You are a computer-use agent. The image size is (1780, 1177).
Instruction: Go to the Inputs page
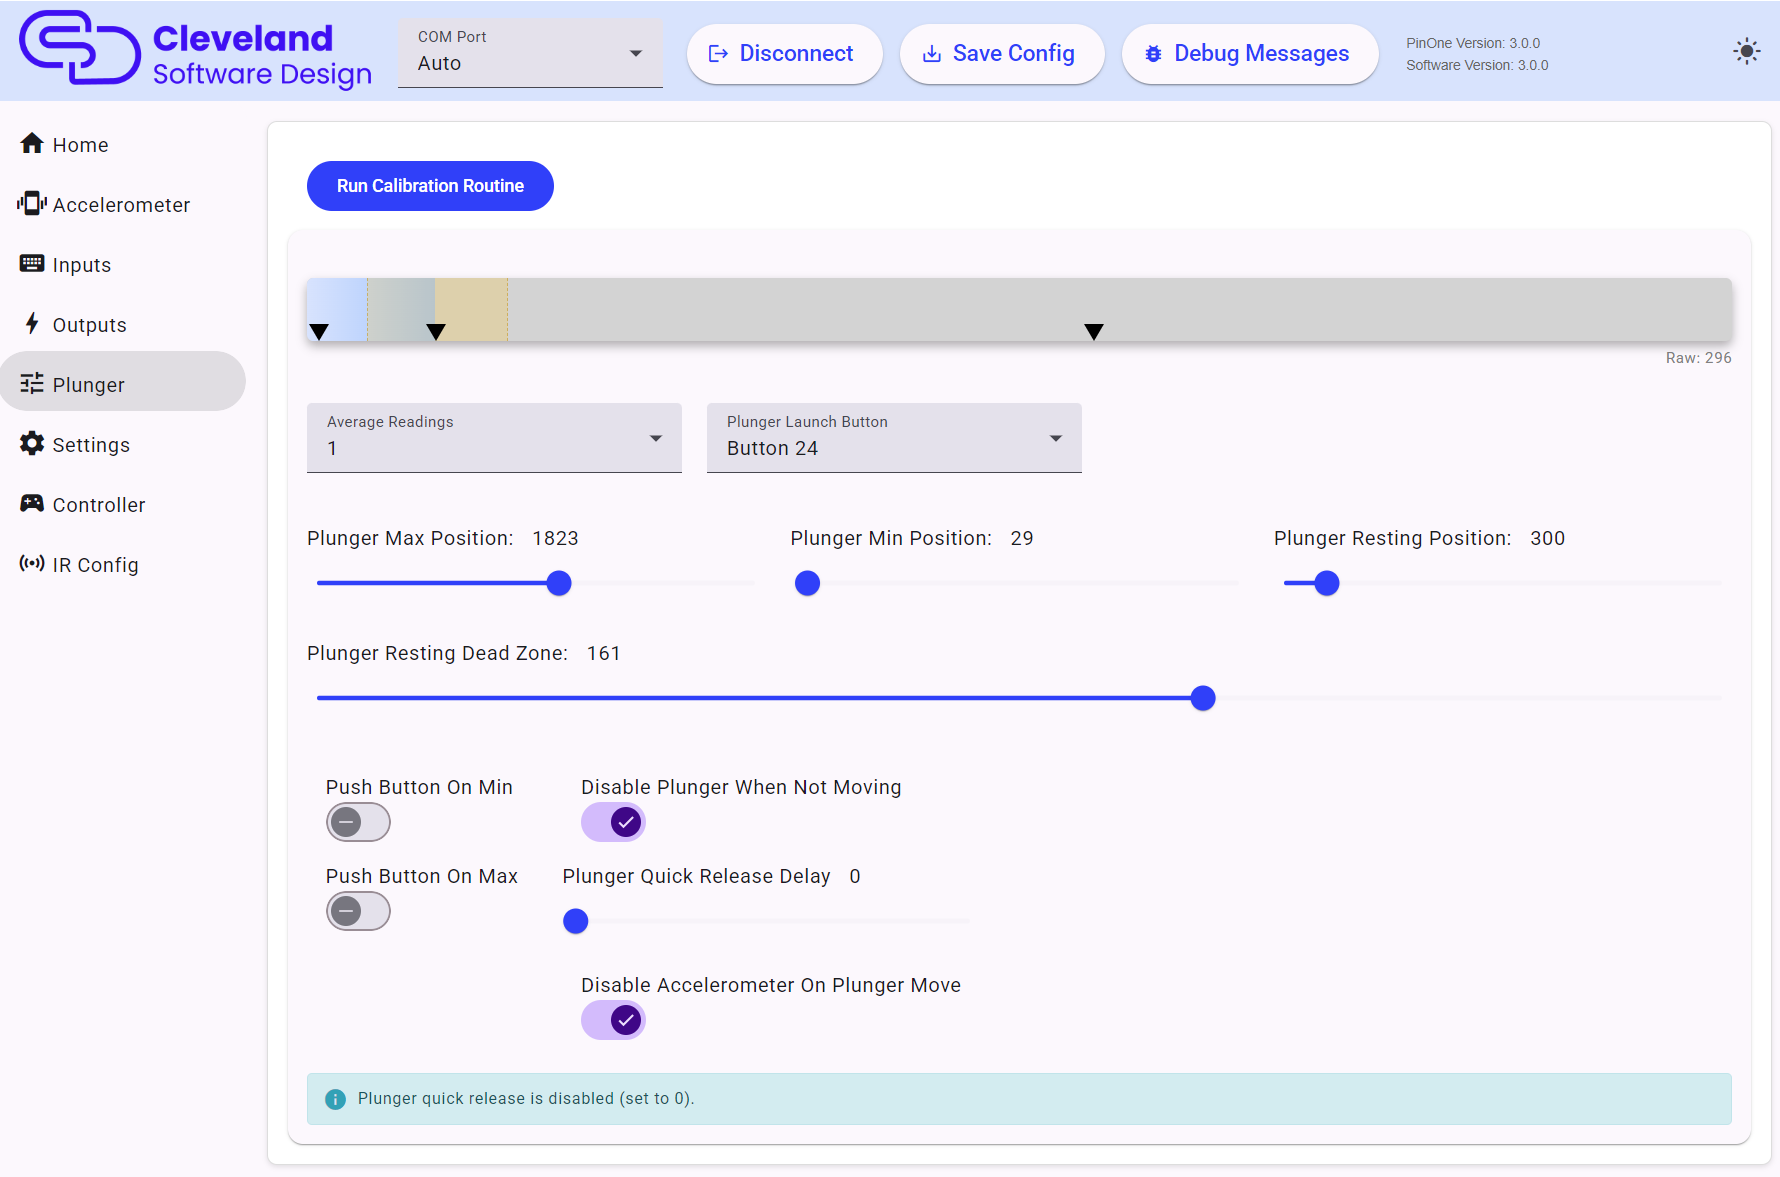pyautogui.click(x=122, y=265)
